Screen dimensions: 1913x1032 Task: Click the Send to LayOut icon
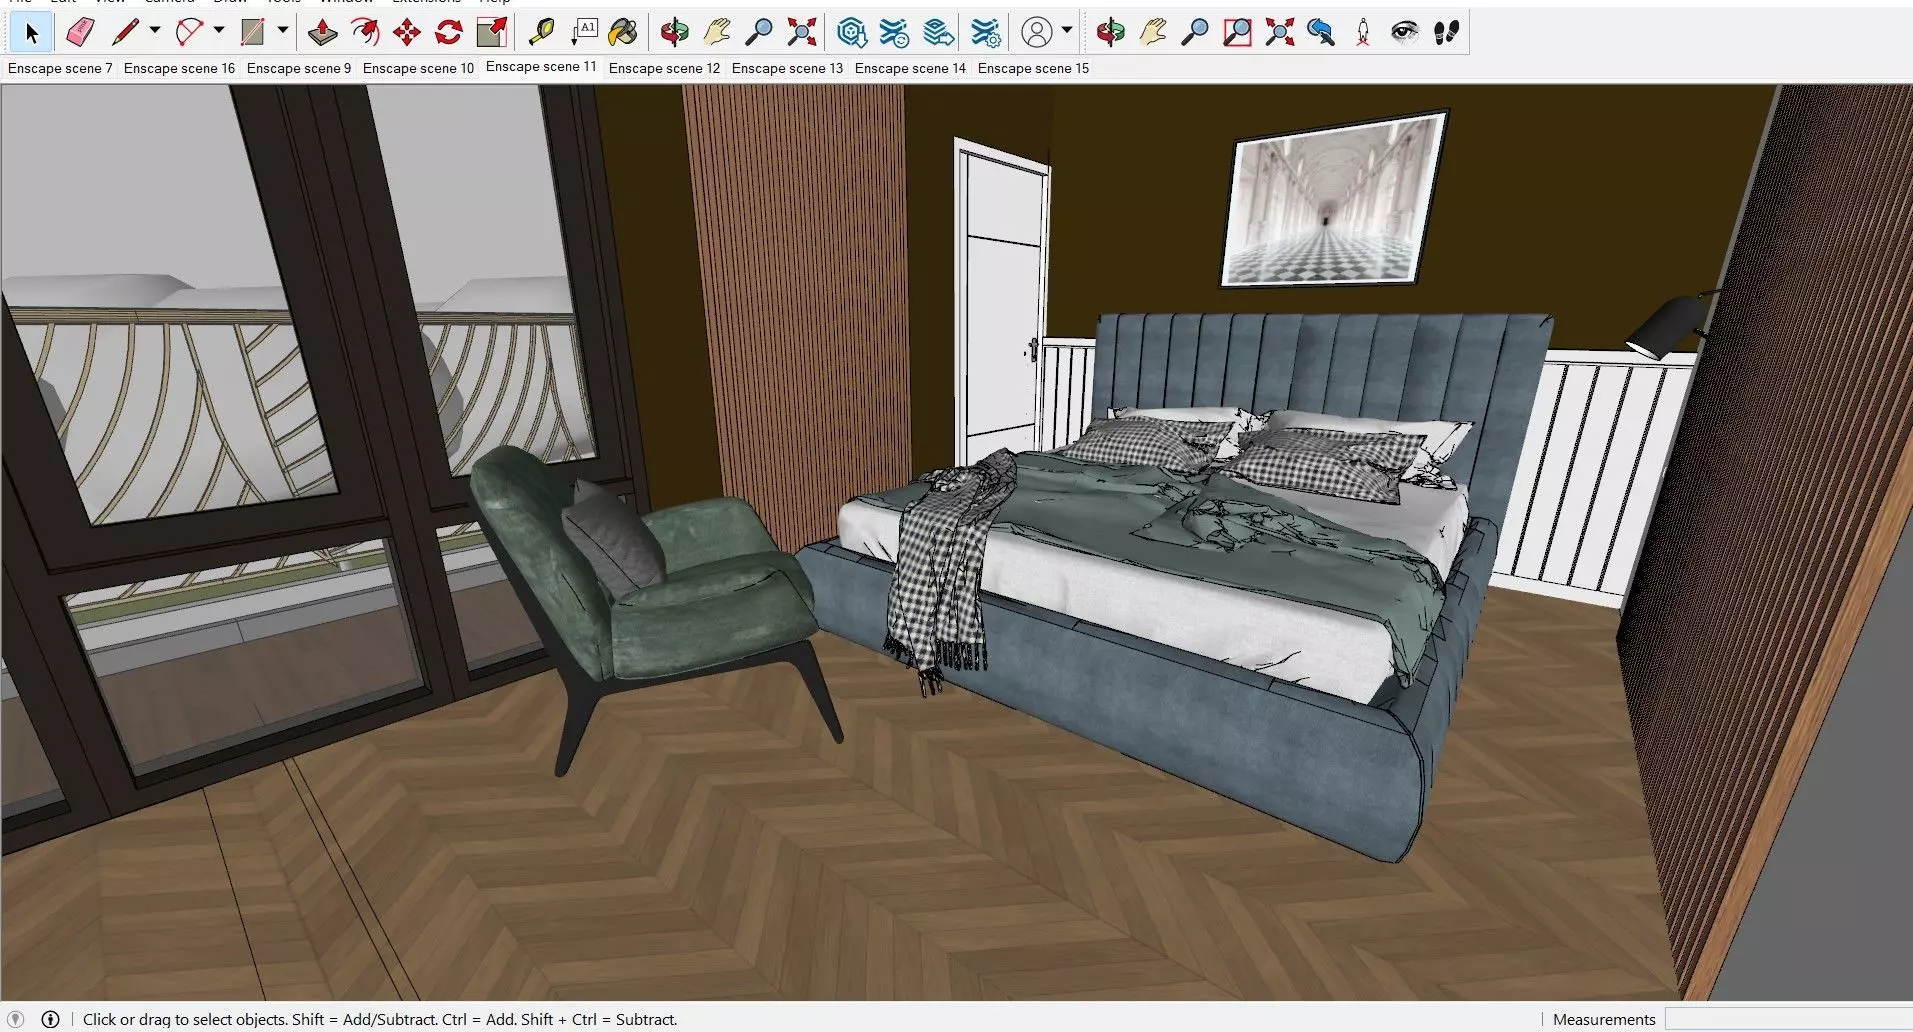938,33
